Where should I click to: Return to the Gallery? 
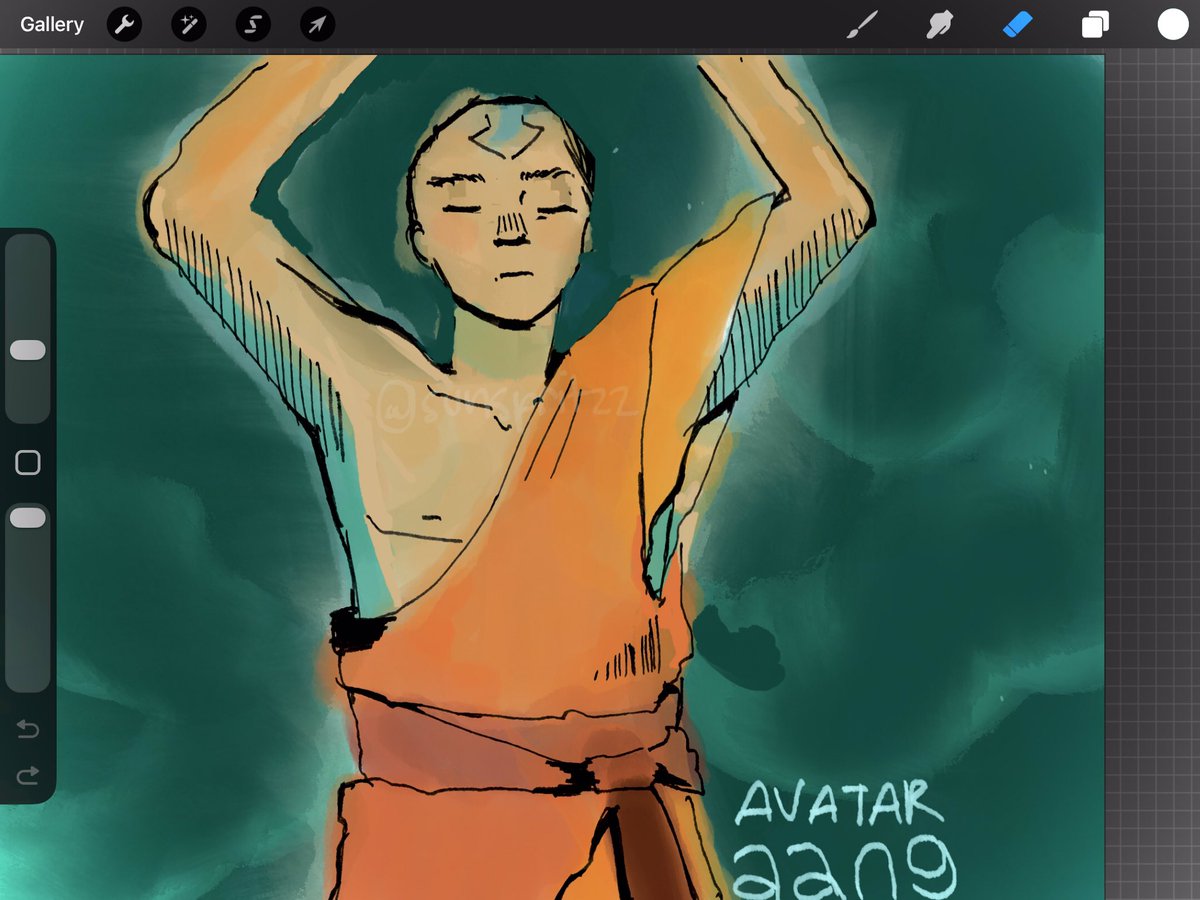tap(52, 25)
